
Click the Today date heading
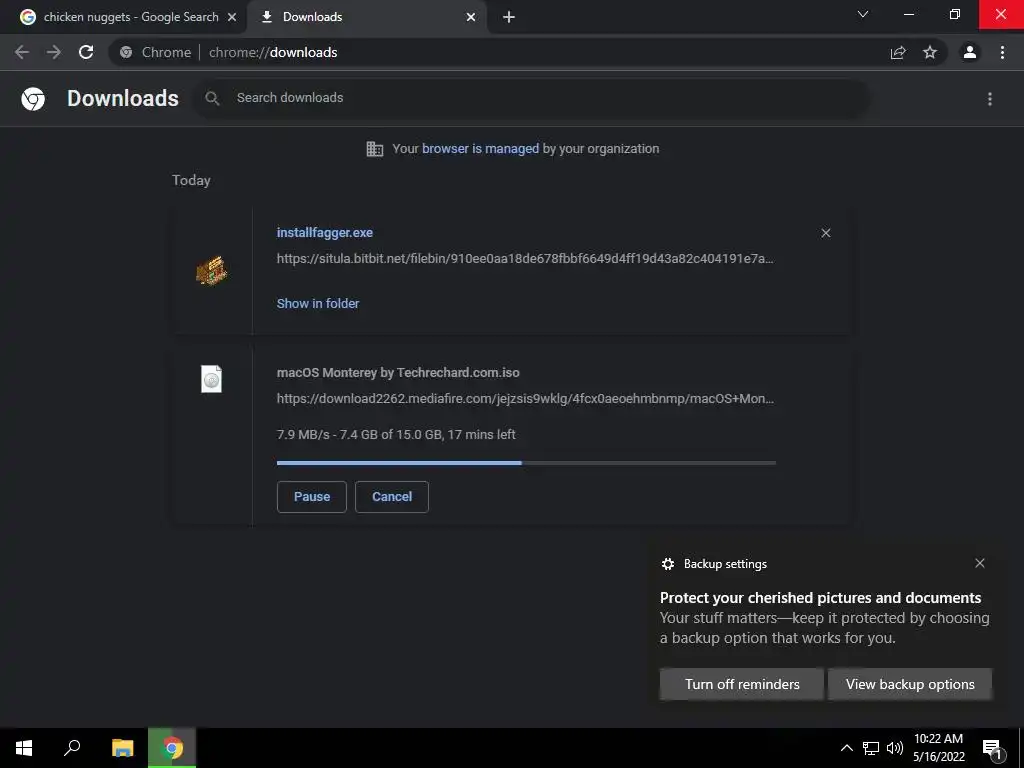coord(191,180)
